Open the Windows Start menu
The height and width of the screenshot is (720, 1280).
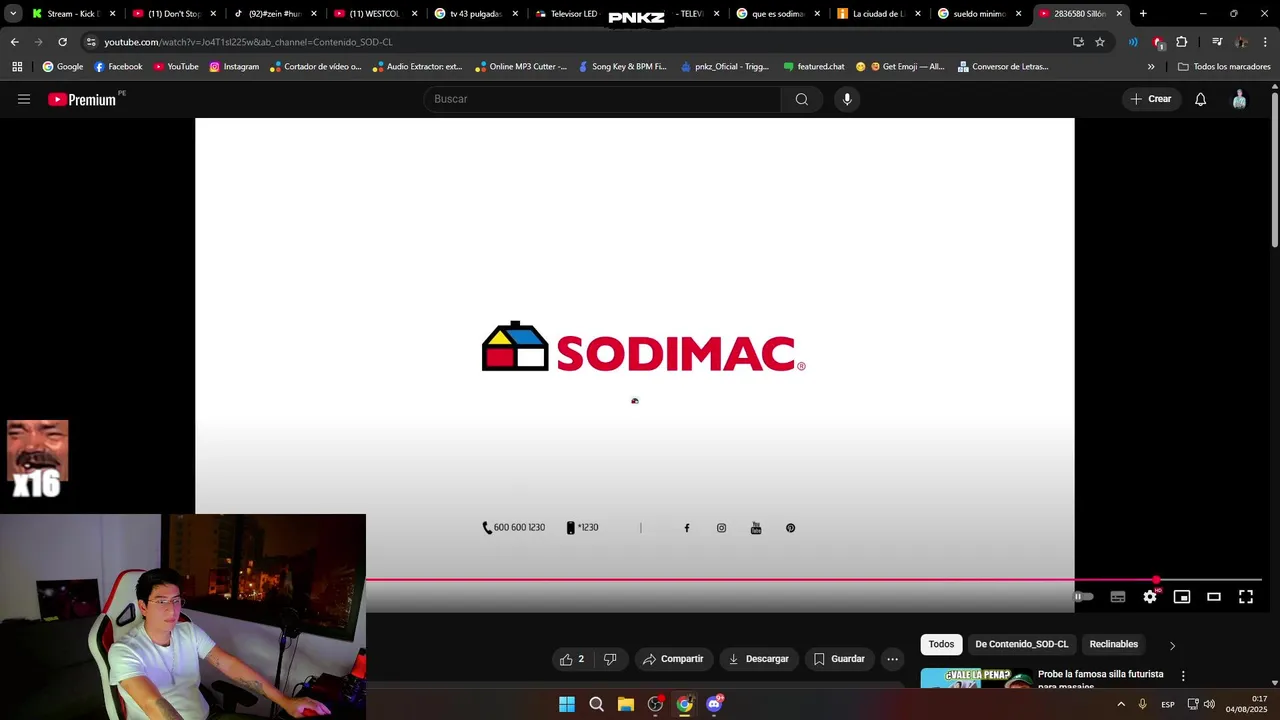coord(567,704)
